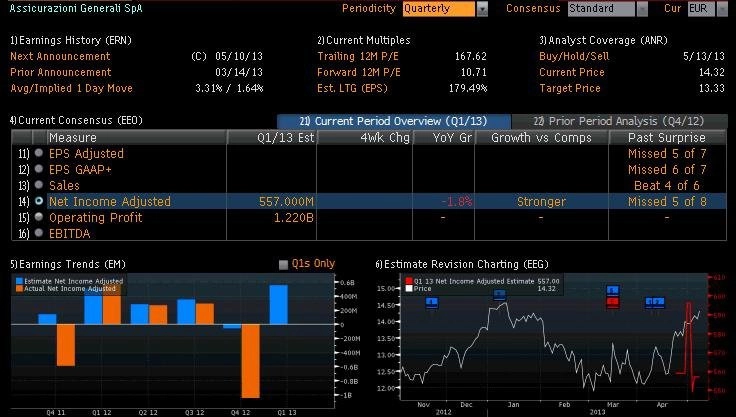Click the Operating Profit measure label
The height and width of the screenshot is (417, 736).
96,217
